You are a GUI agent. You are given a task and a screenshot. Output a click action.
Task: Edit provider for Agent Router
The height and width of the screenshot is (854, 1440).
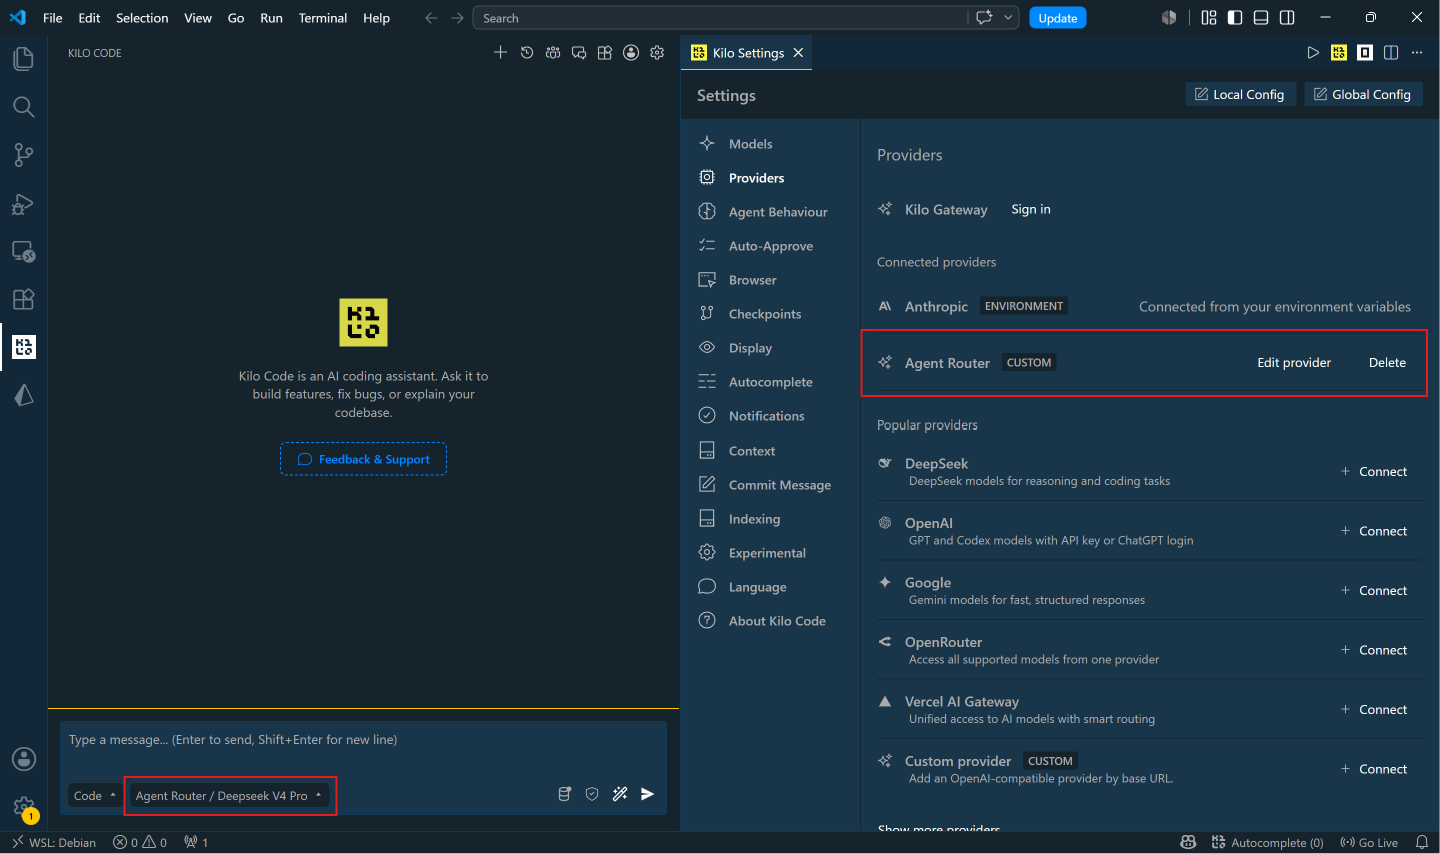pyautogui.click(x=1294, y=363)
